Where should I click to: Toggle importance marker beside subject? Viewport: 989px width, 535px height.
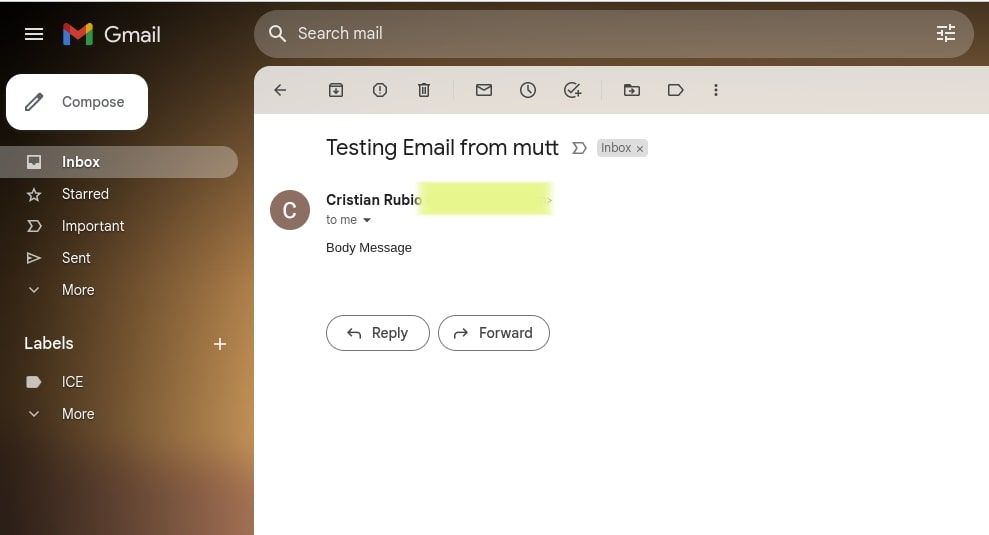(x=579, y=148)
